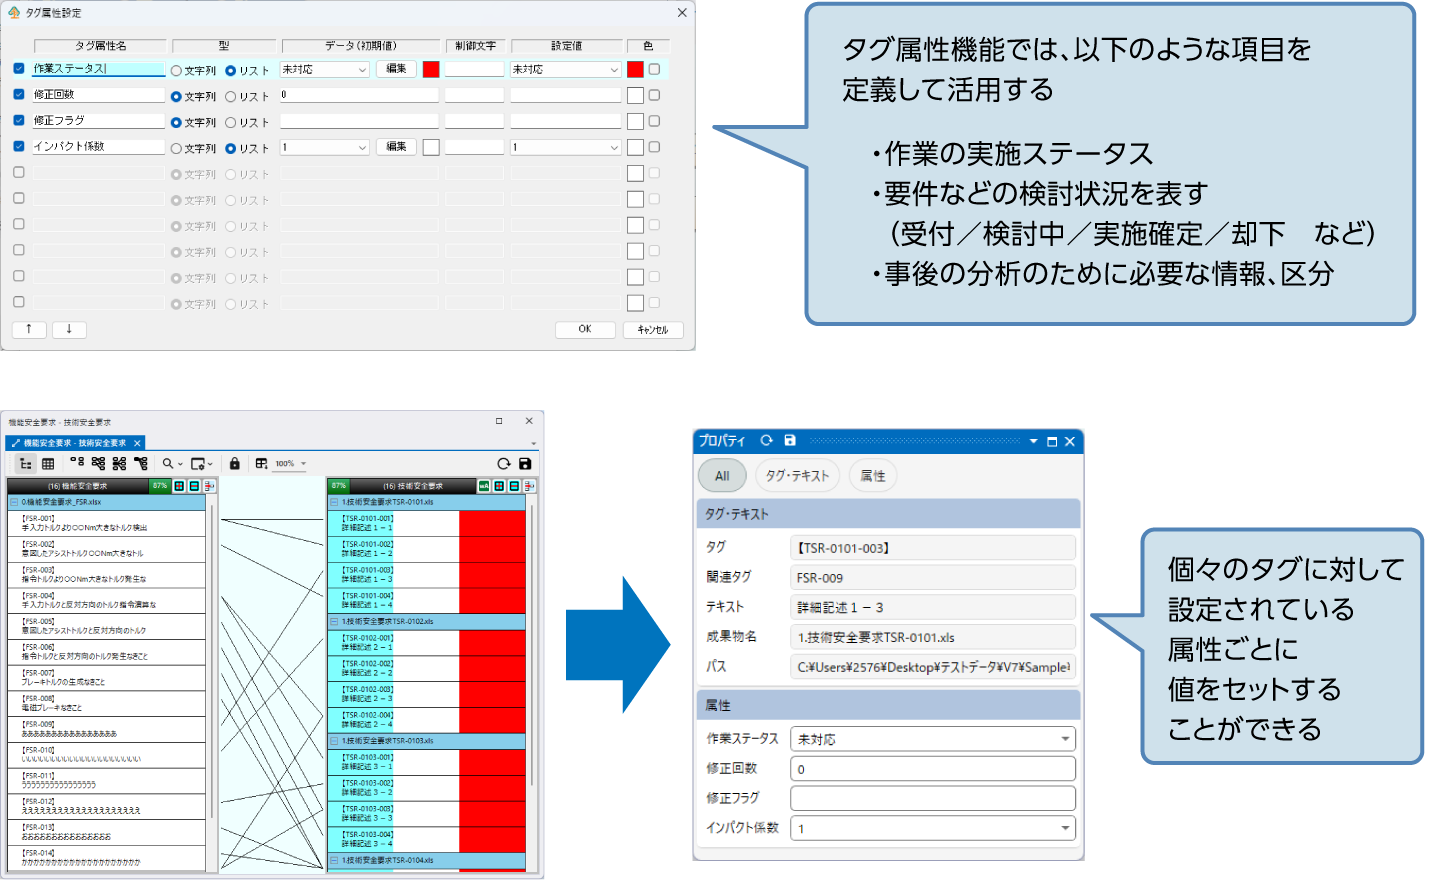Viewport: 1440px width, 880px height.
Task: Expand the 100% zoom level dropdown
Action: tap(303, 464)
